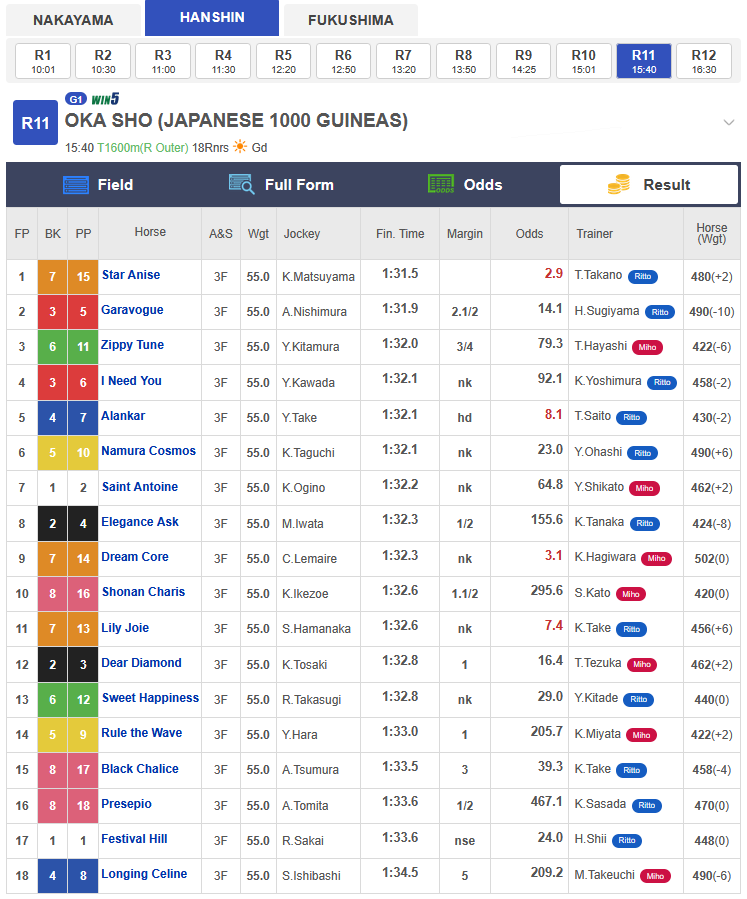The width and height of the screenshot is (747, 899).
Task: Switch to the NAKAYAMA racecourse tab
Action: pos(73,20)
